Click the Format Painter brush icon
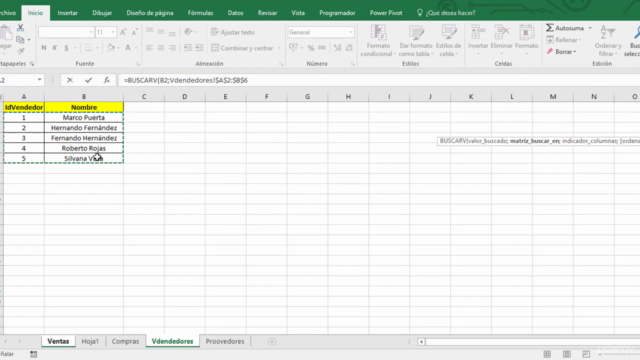Viewport: 640px width, 360px height. 21,51
